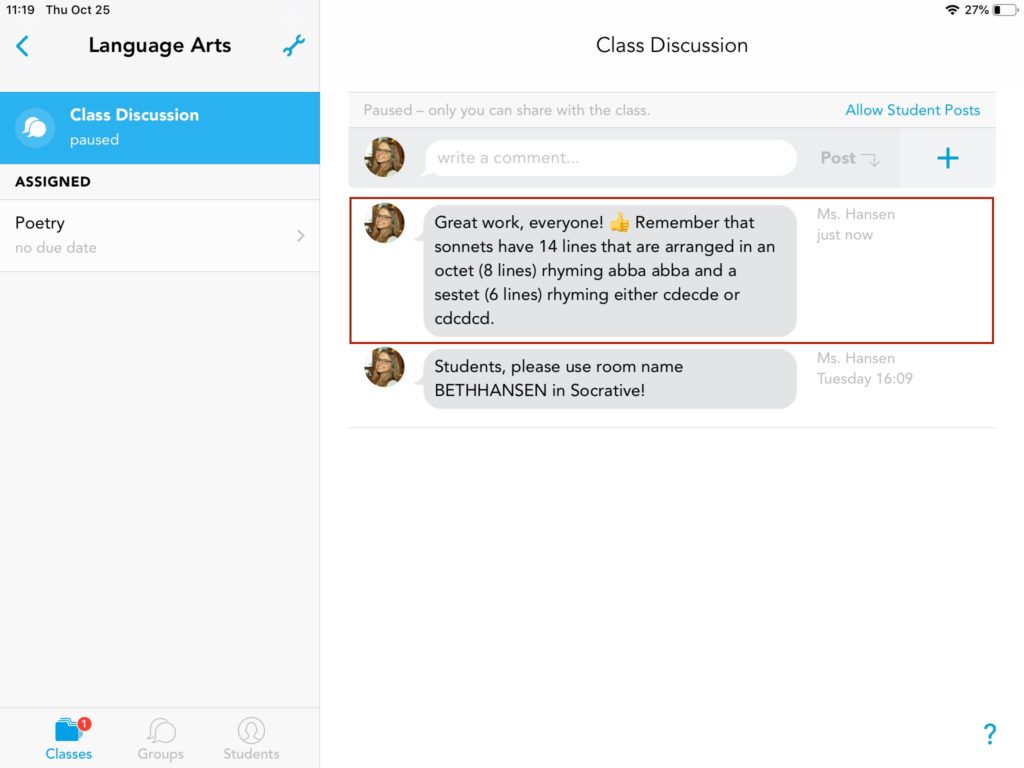This screenshot has height=768, width=1024.
Task: Open help with the question mark icon
Action: [x=989, y=734]
